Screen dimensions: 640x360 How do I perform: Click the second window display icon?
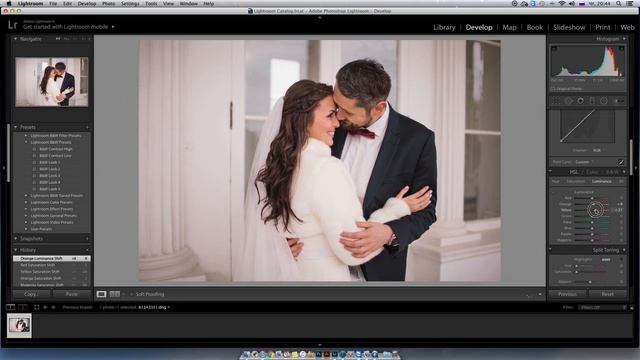pos(23,307)
